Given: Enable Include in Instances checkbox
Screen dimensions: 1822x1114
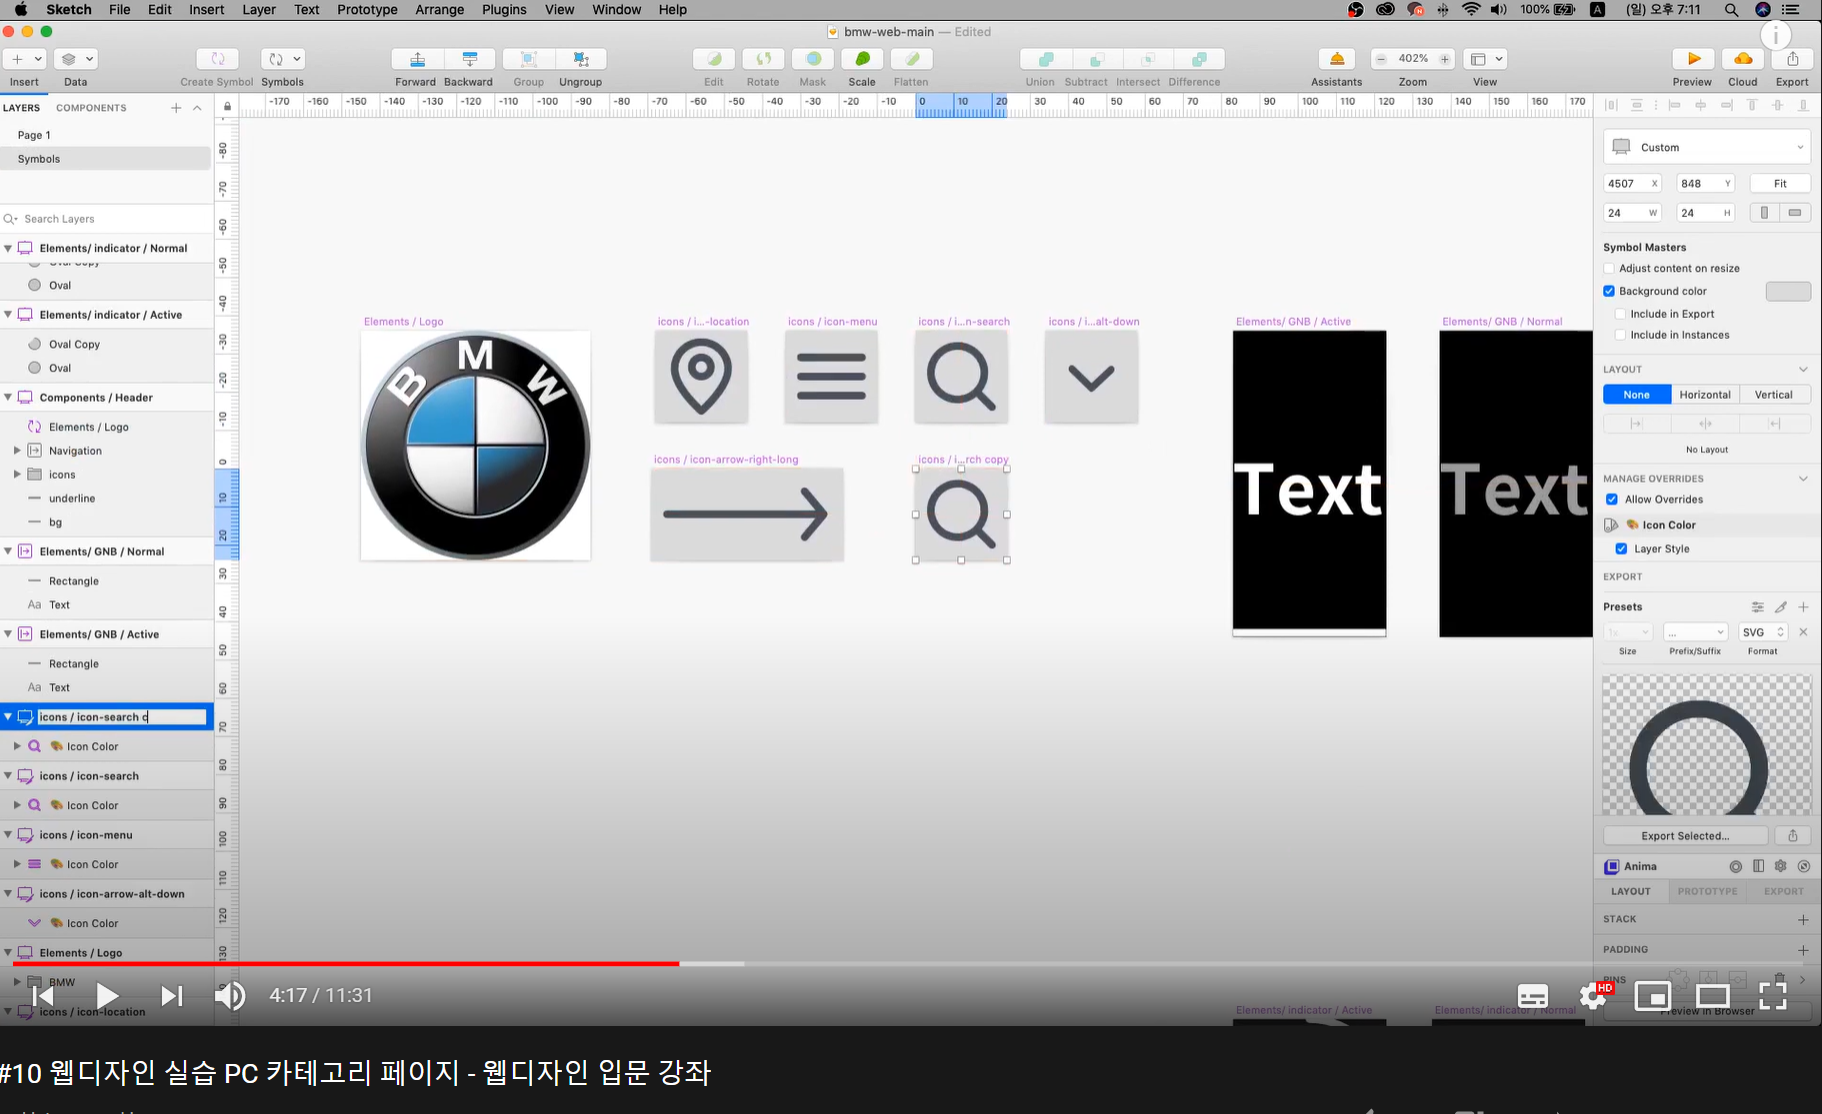Looking at the screenshot, I should coord(1621,335).
